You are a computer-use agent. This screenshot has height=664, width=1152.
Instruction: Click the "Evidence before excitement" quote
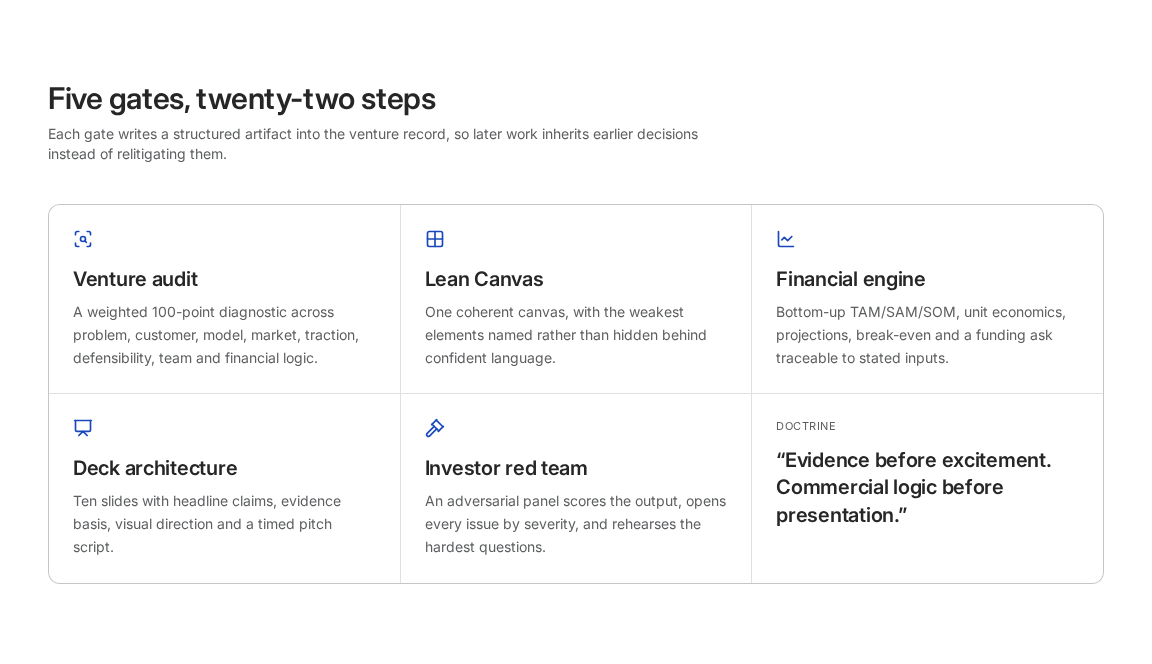[x=914, y=488]
